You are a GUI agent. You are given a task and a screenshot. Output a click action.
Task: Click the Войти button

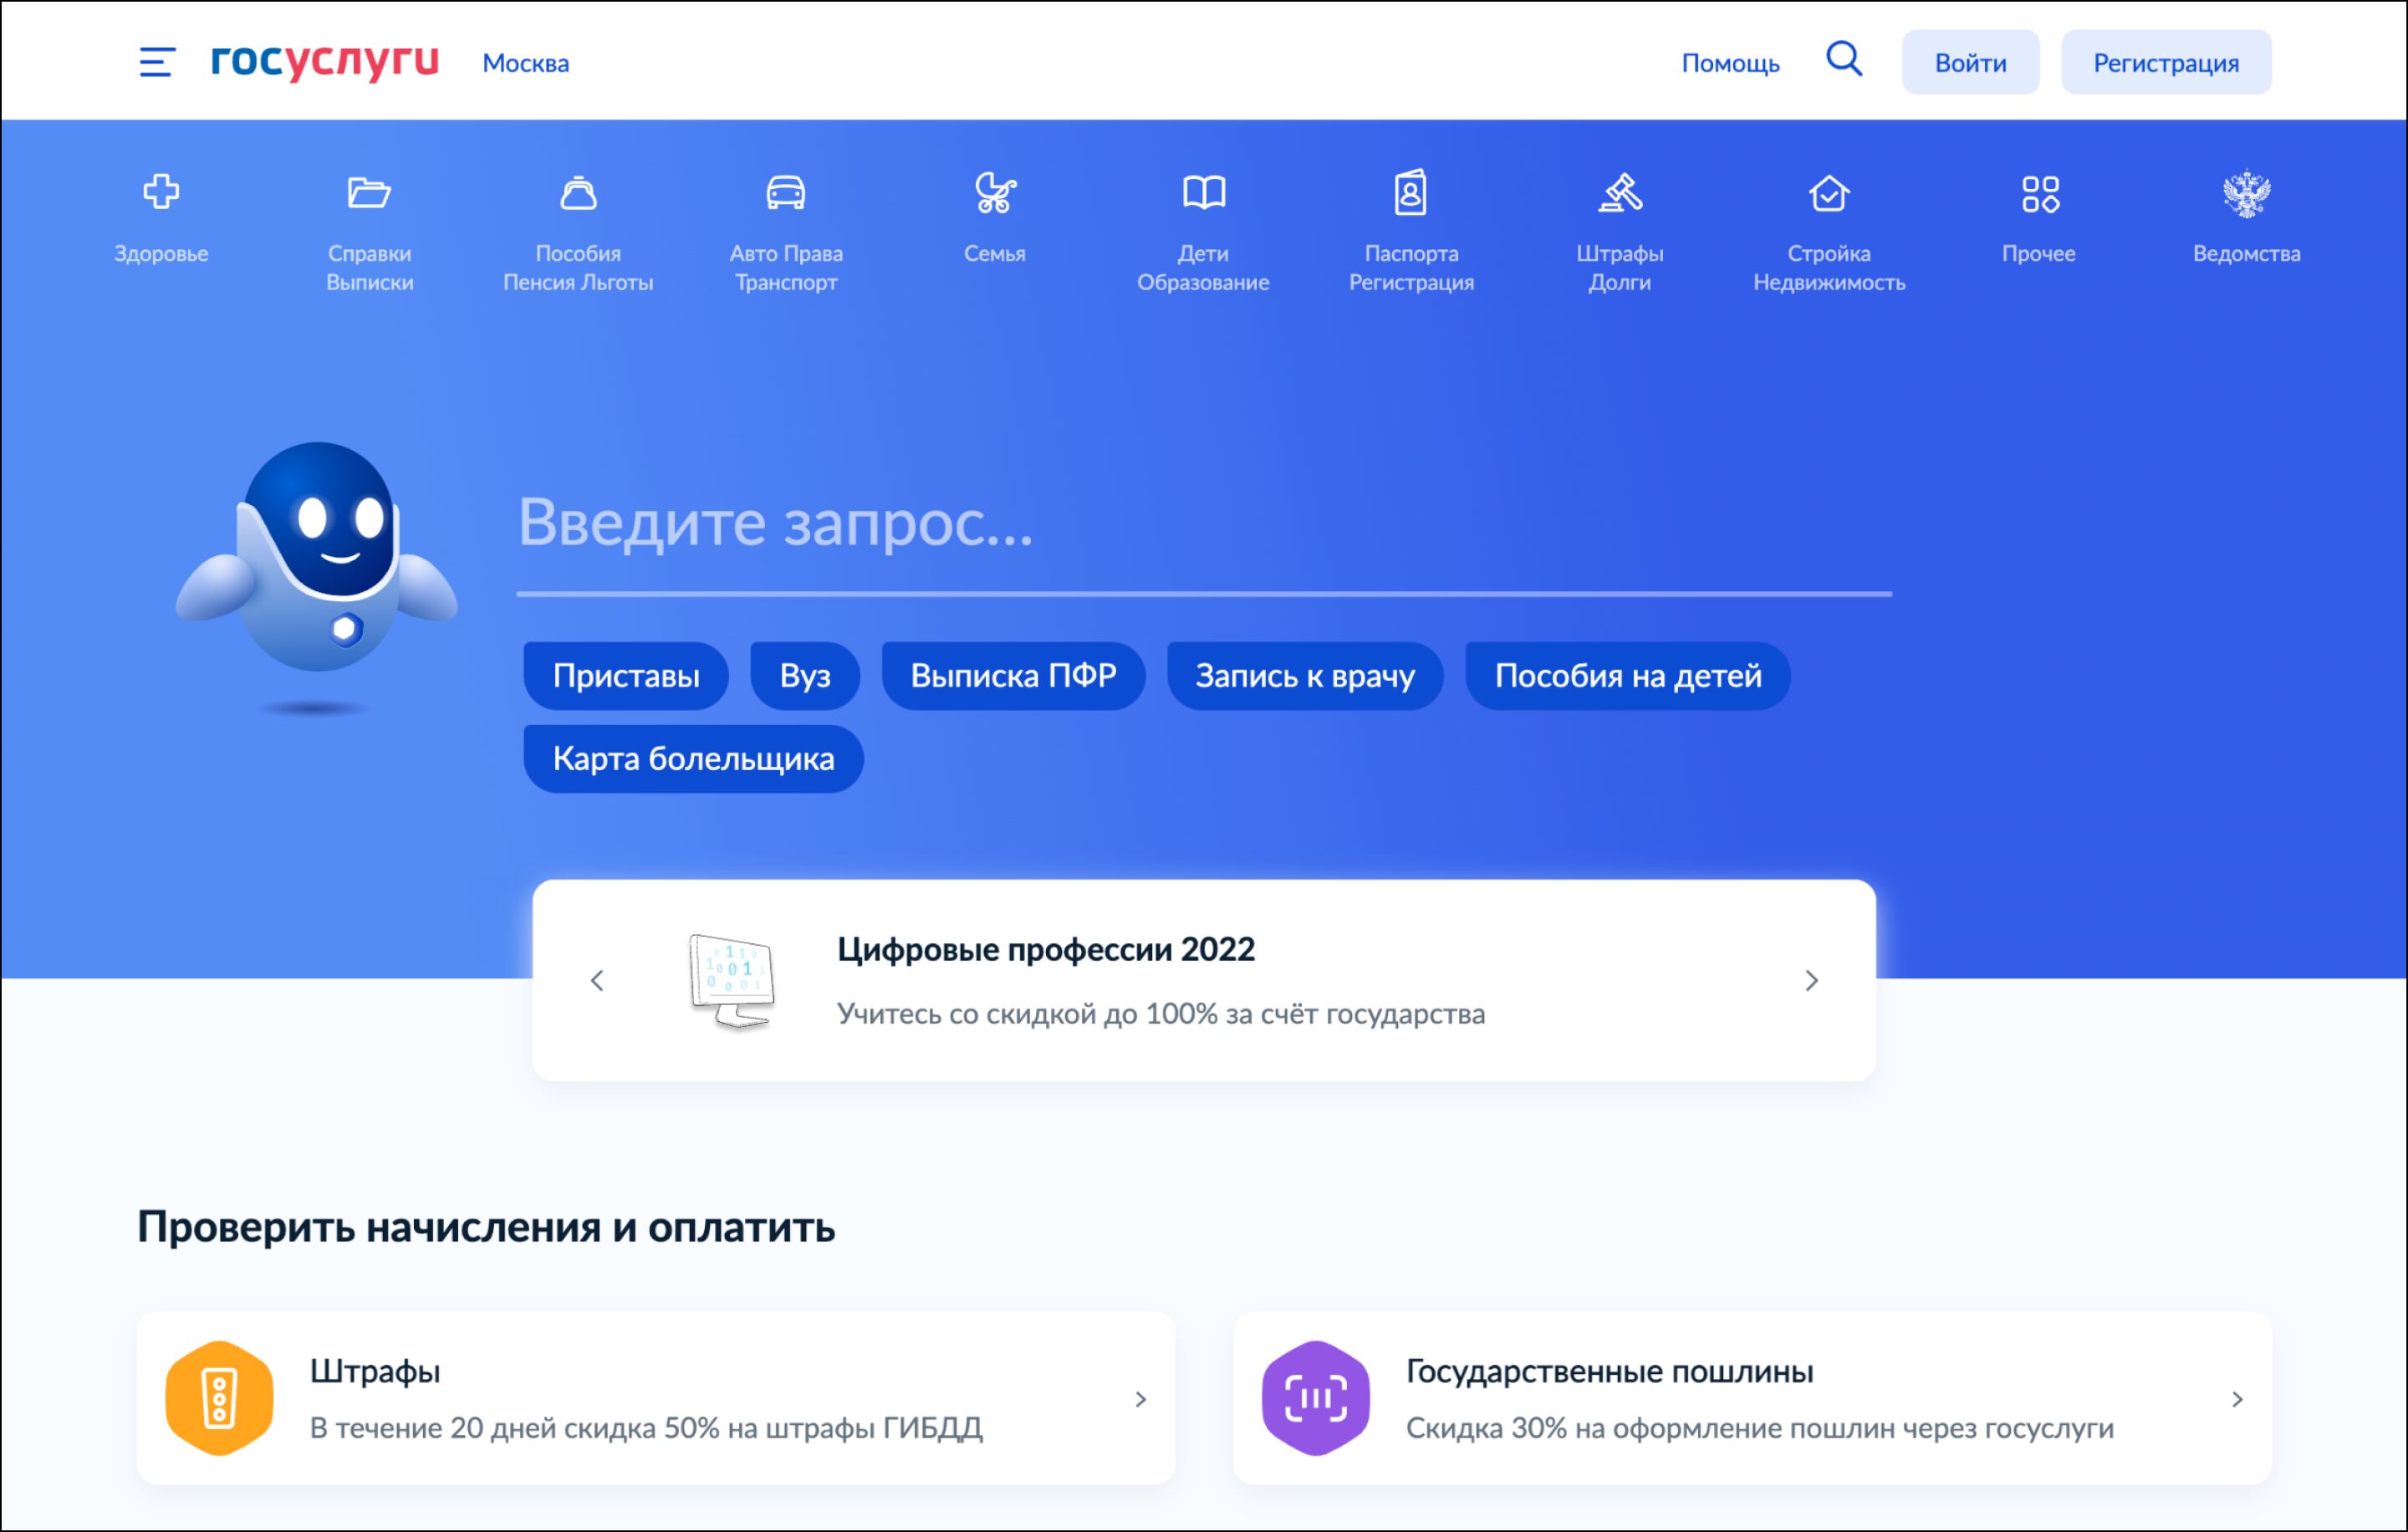[1970, 63]
